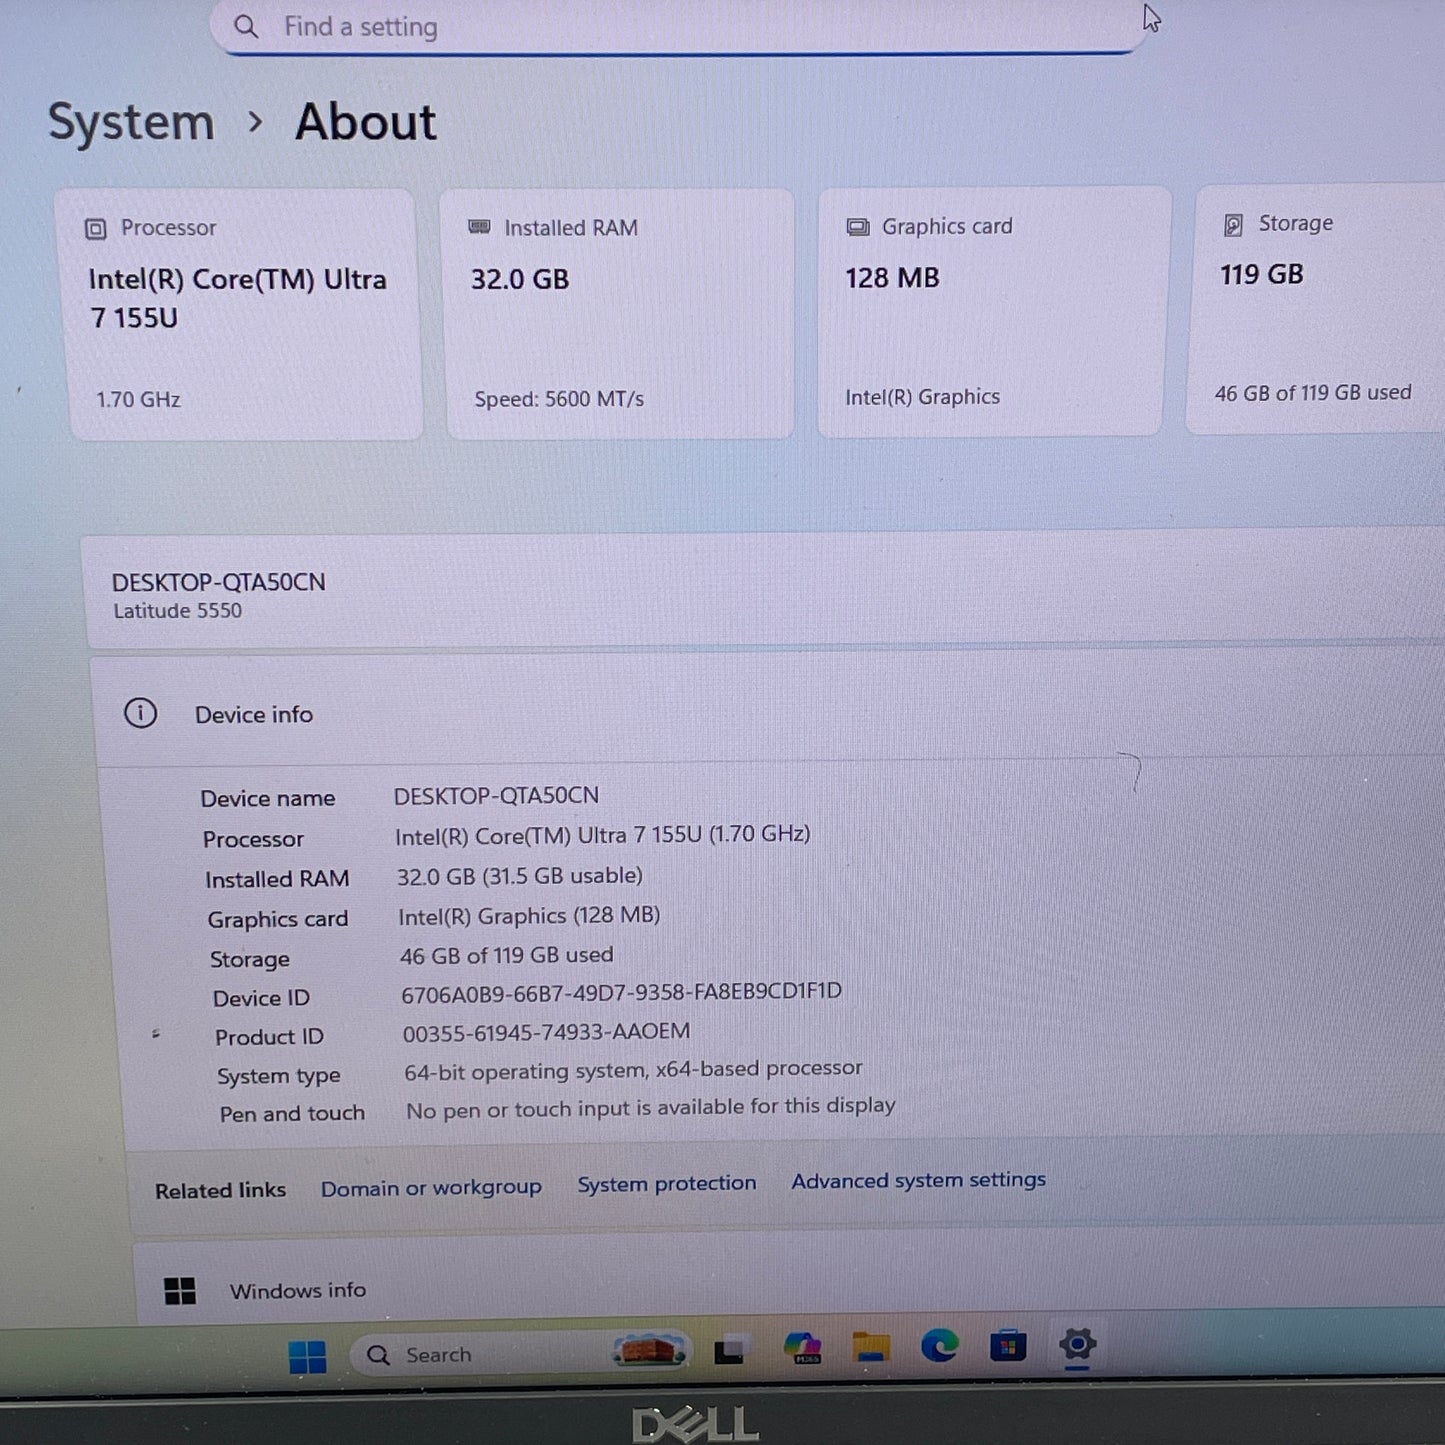Screen dimensions: 1445x1445
Task: Select the Product ID value 00355-61945-74933-AAOEM
Action: click(546, 1032)
